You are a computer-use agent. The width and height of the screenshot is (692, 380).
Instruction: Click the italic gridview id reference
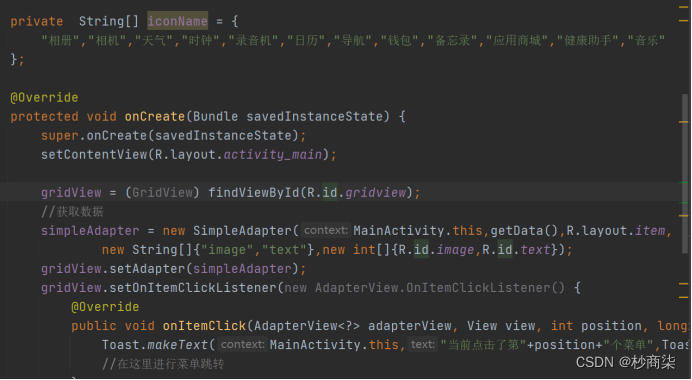375,193
